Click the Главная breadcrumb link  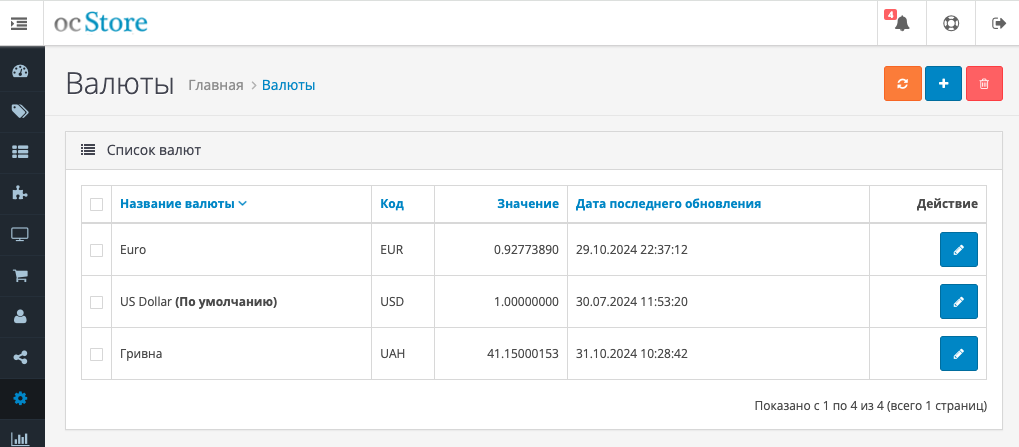(x=216, y=85)
